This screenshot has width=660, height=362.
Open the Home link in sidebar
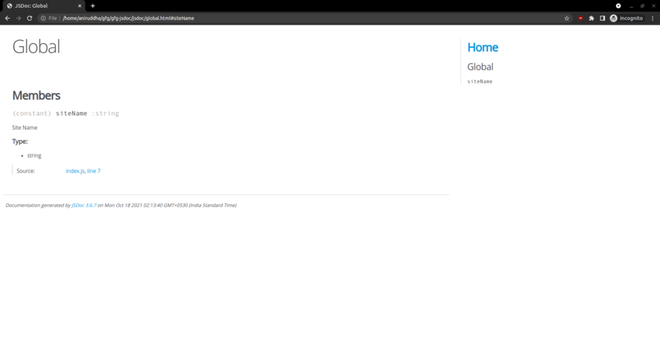click(x=483, y=47)
